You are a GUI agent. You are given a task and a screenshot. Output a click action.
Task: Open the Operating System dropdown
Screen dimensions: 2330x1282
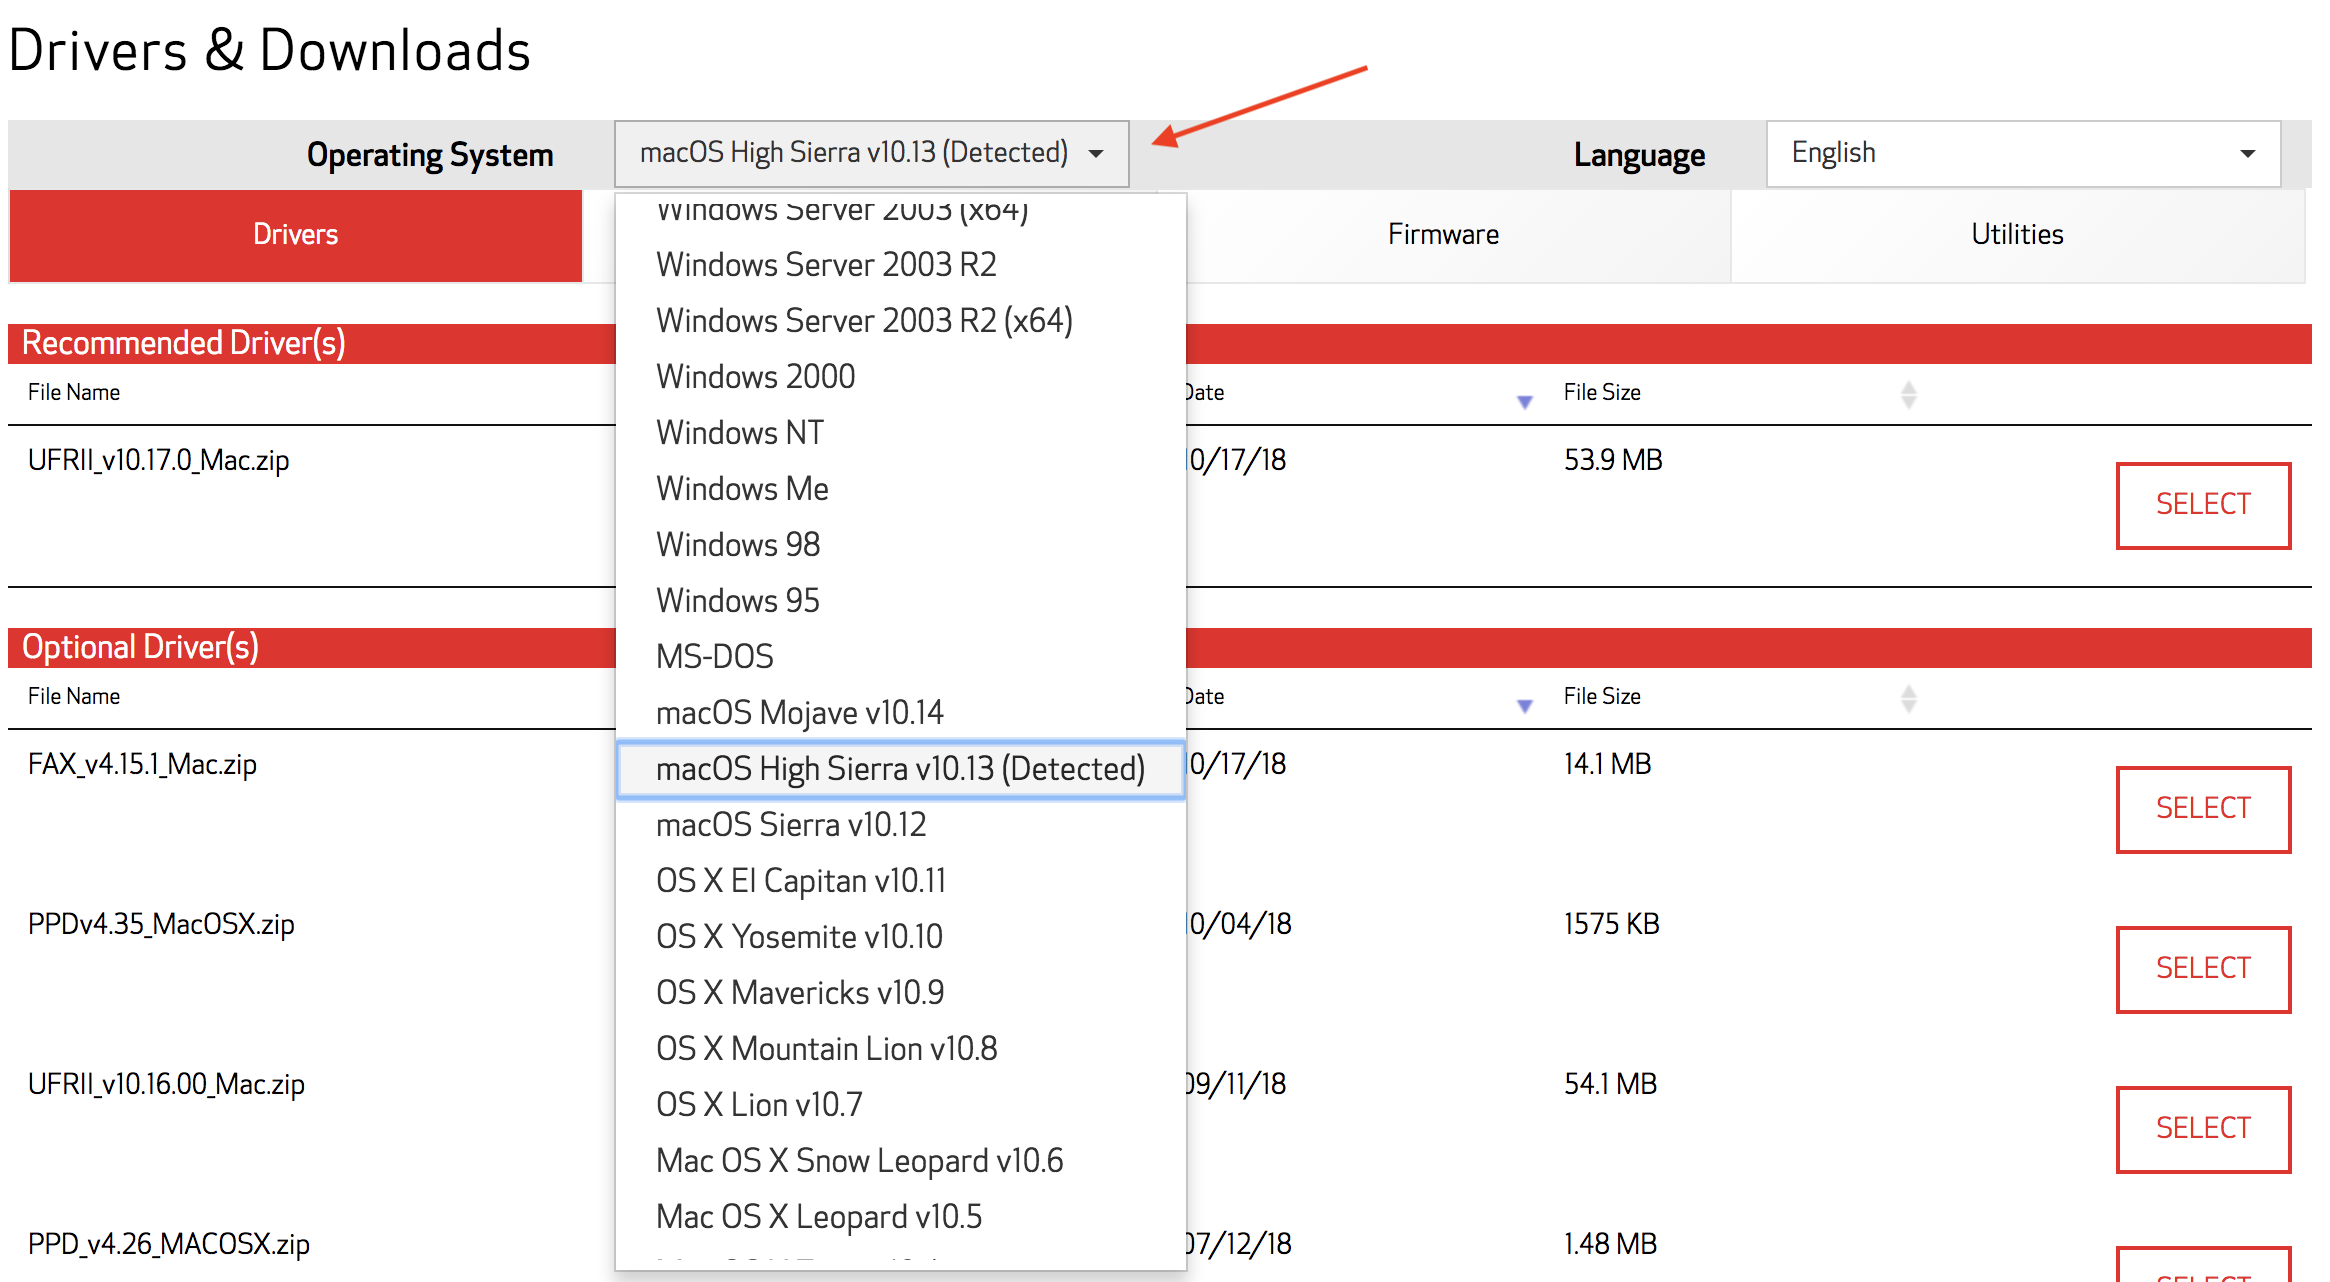[871, 154]
